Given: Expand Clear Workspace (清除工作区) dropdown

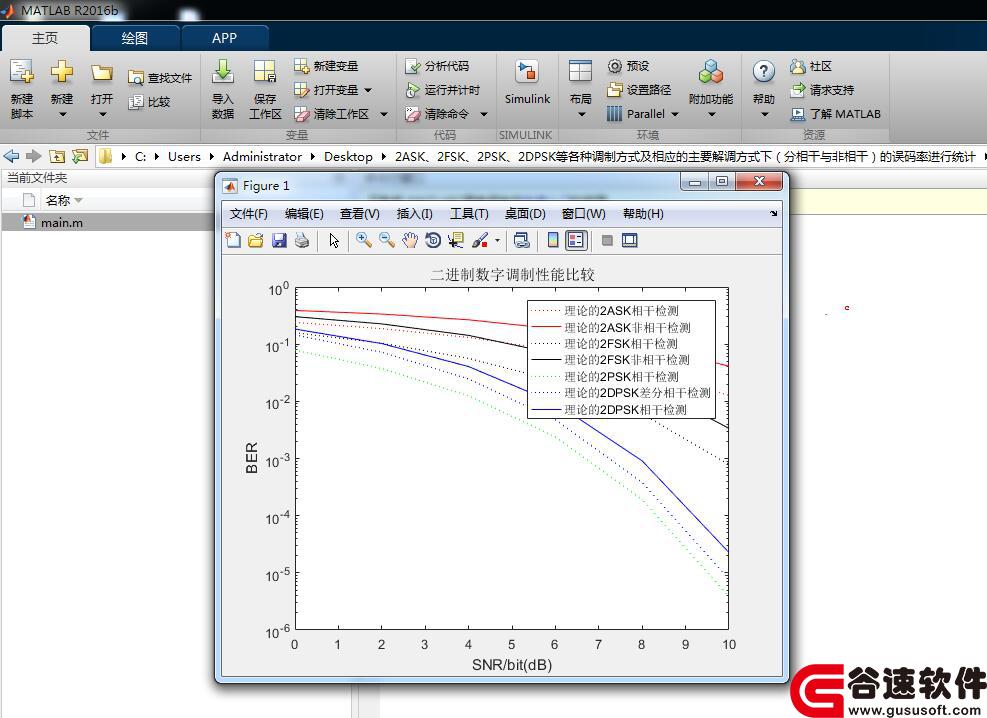Looking at the screenshot, I should click(383, 115).
